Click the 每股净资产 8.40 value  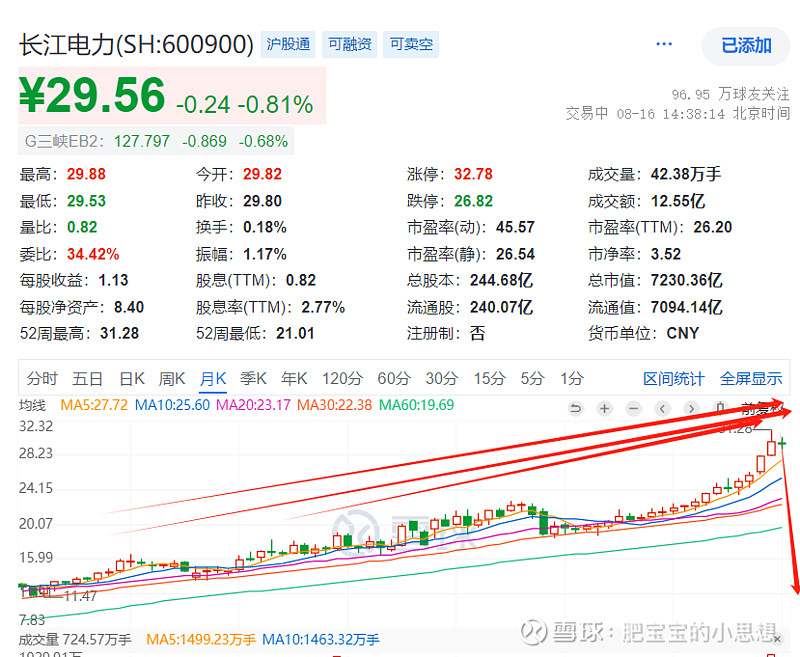click(129, 308)
